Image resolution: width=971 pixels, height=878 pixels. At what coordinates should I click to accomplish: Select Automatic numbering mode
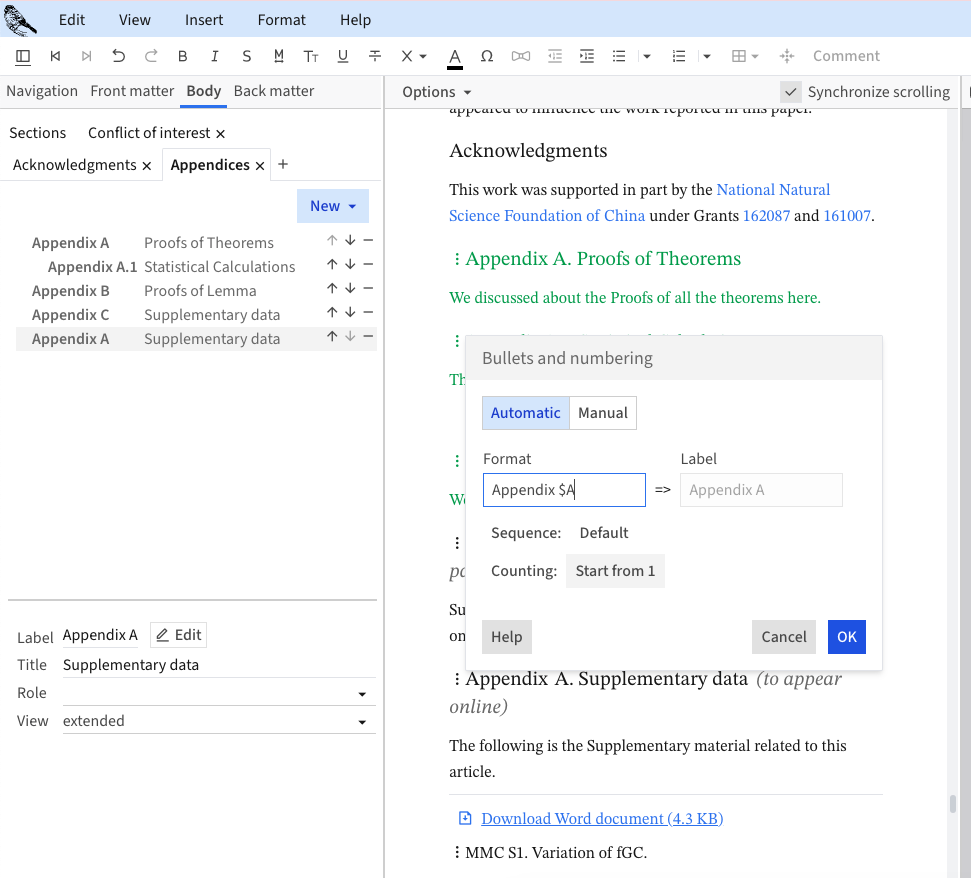coord(525,413)
